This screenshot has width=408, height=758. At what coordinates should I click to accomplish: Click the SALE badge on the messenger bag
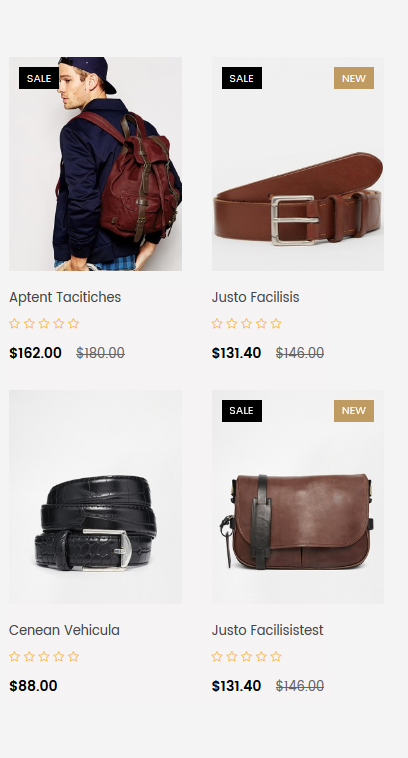click(x=242, y=410)
